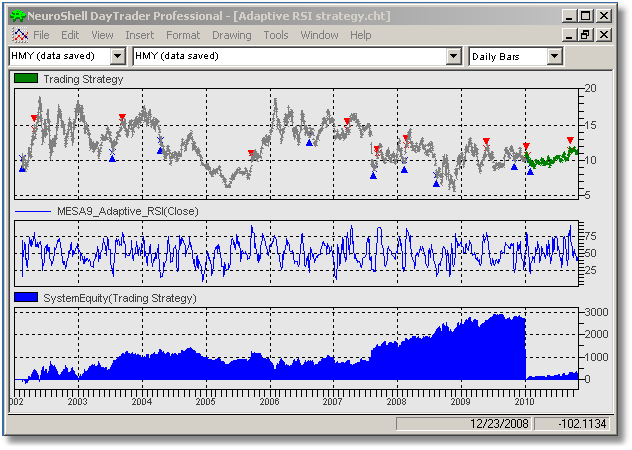The image size is (632, 450).
Task: Click the 2007 label on time axis
Action: pyautogui.click(x=333, y=401)
